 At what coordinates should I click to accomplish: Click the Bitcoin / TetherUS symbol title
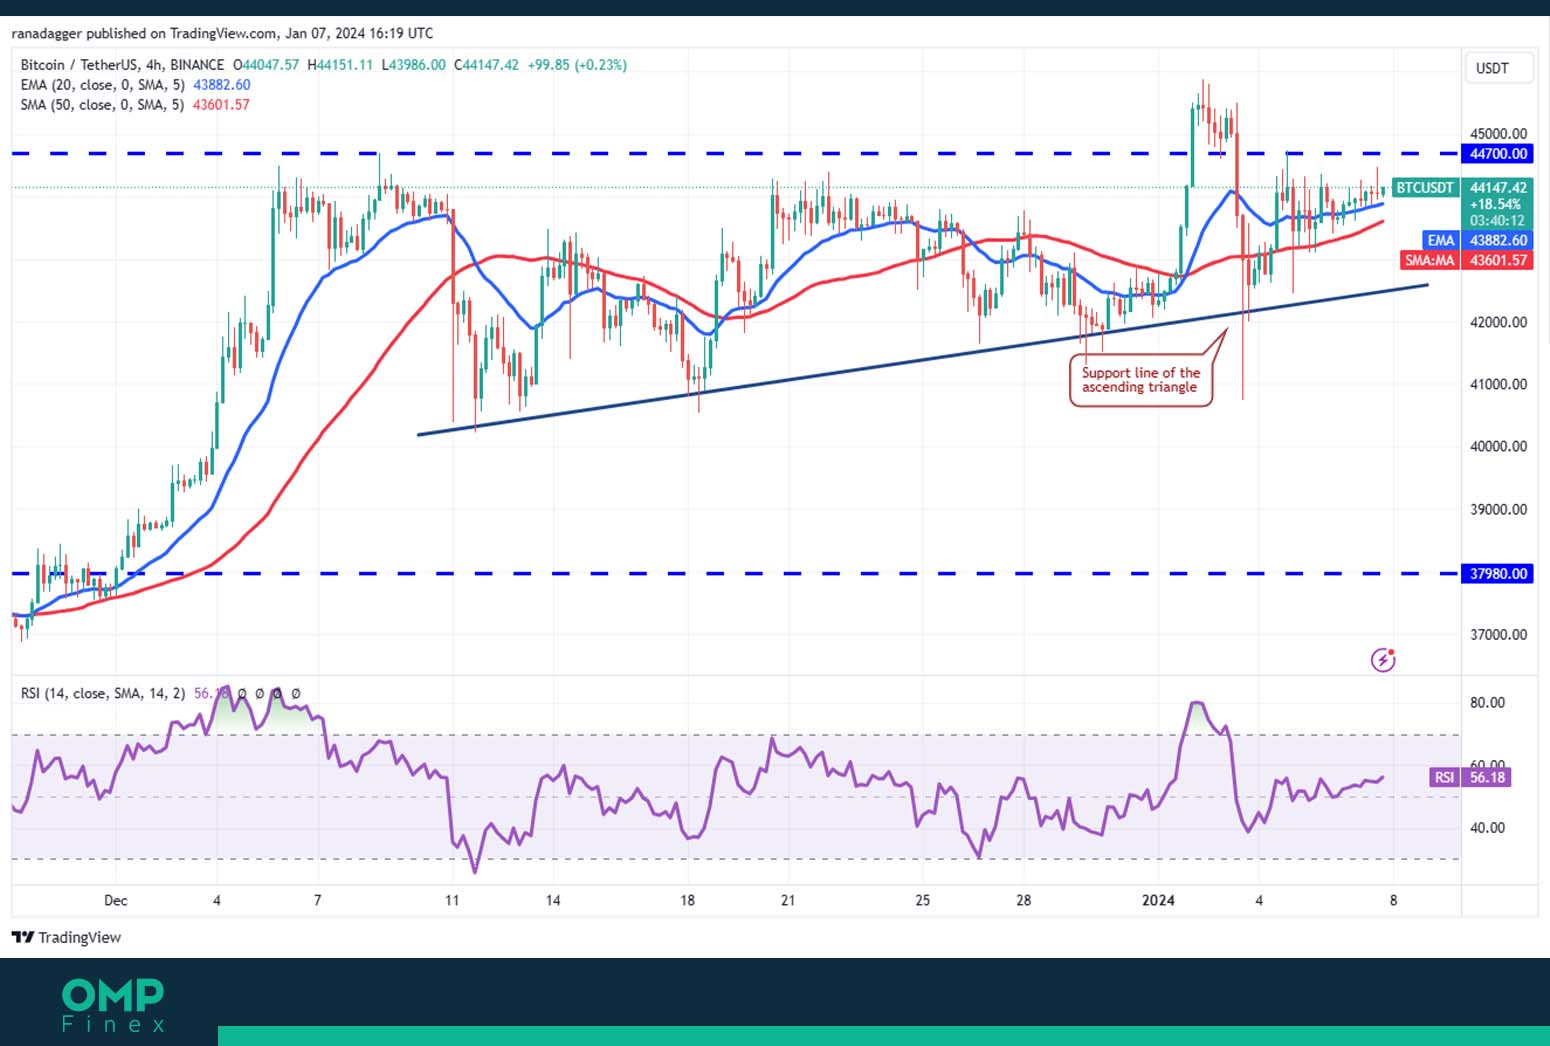pyautogui.click(x=79, y=65)
